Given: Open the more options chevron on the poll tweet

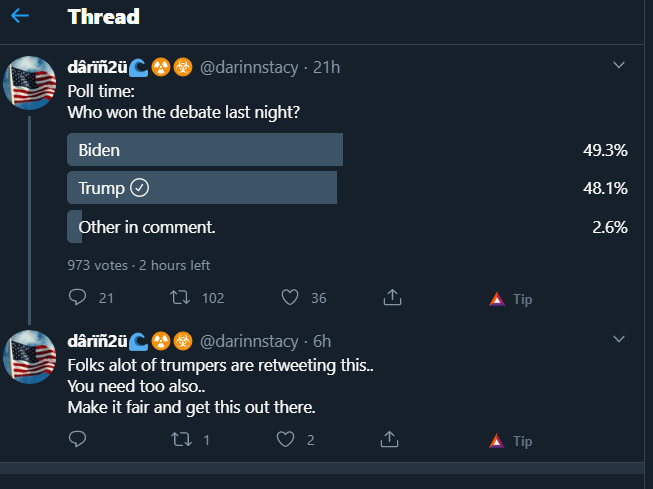Looking at the screenshot, I should [x=619, y=65].
